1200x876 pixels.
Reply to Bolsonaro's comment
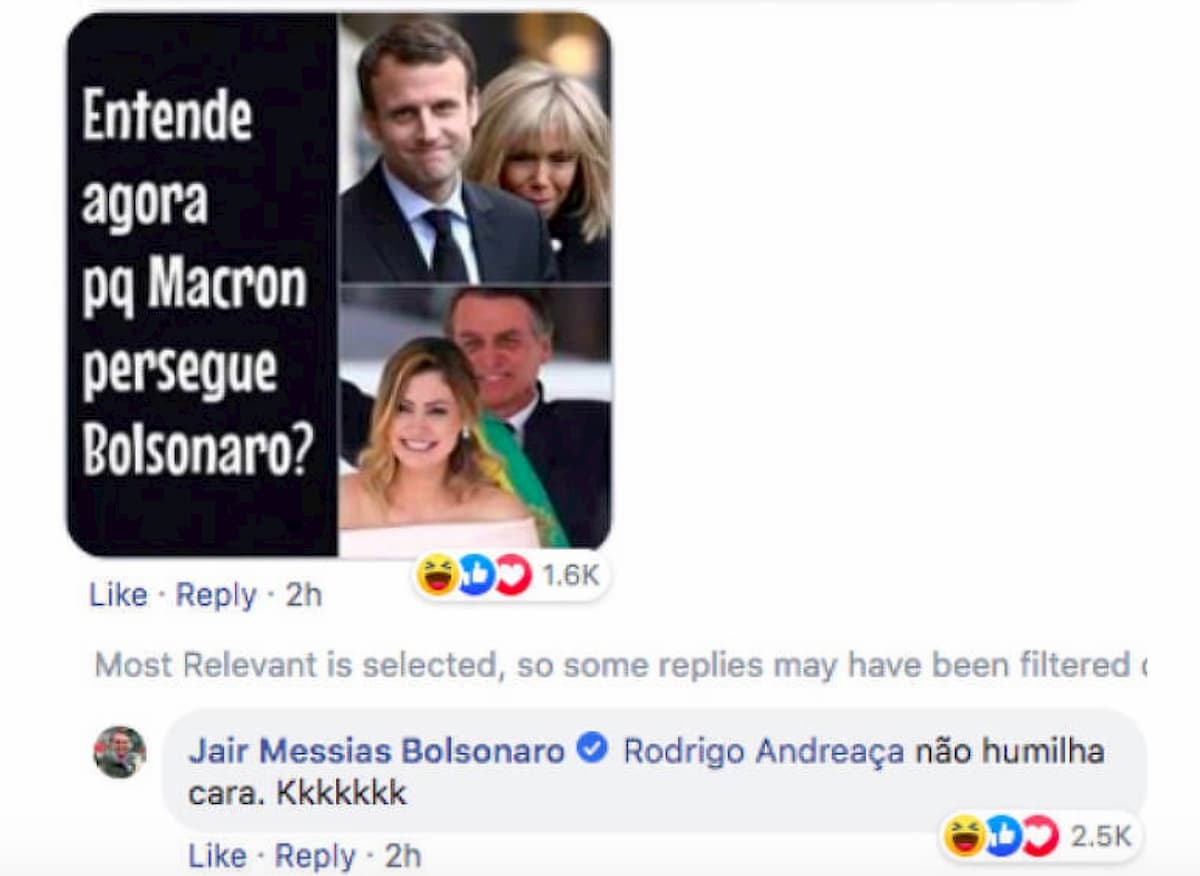point(316,857)
